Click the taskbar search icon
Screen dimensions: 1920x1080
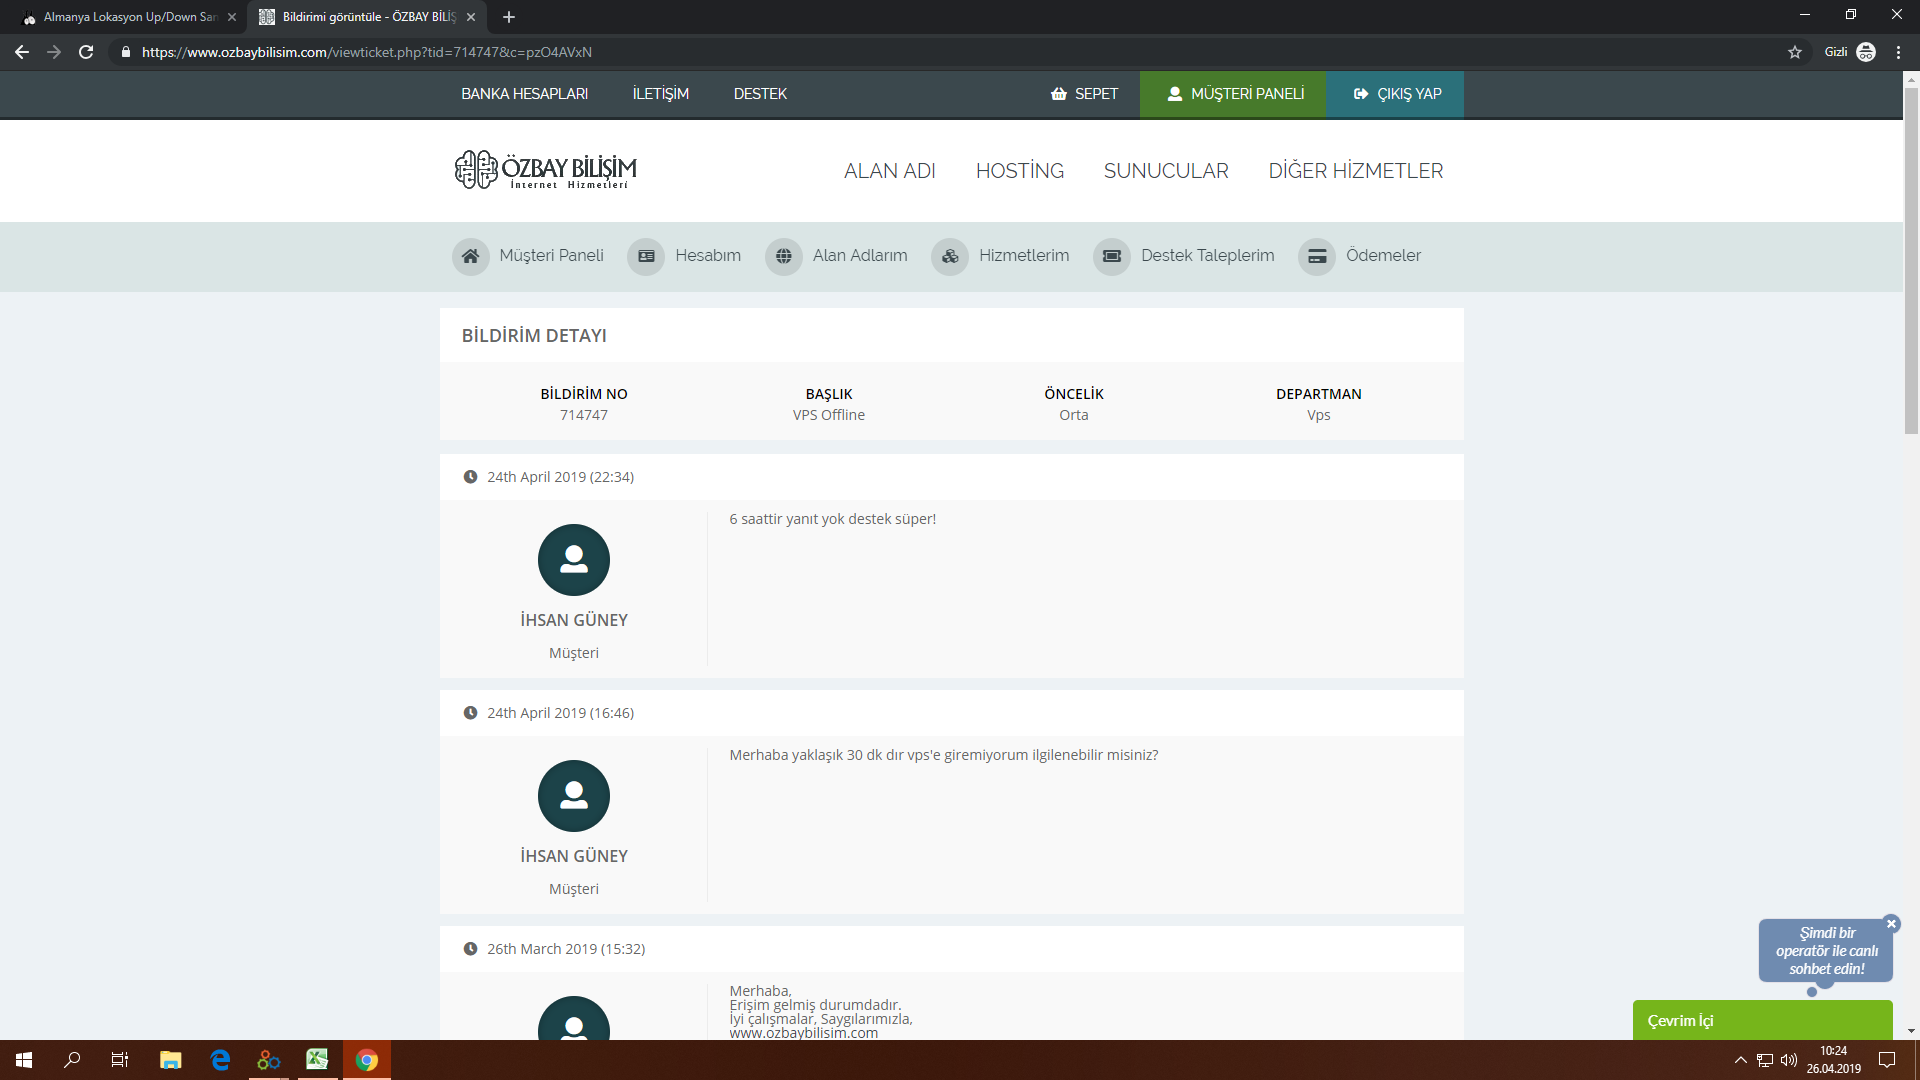tap(72, 1060)
